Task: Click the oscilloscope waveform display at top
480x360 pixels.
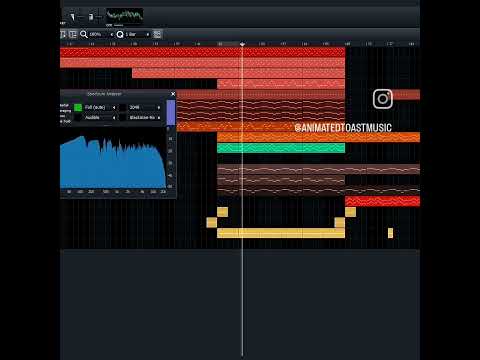Action: [125, 16]
